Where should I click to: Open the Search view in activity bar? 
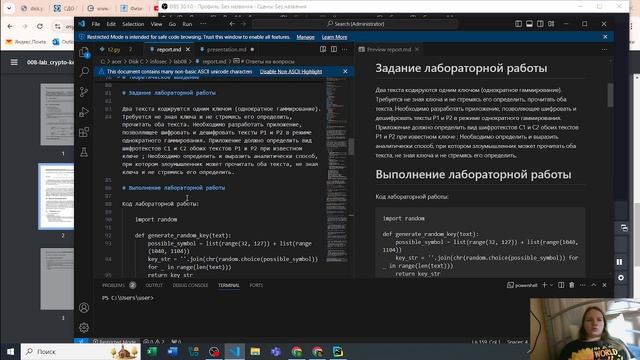(84, 72)
